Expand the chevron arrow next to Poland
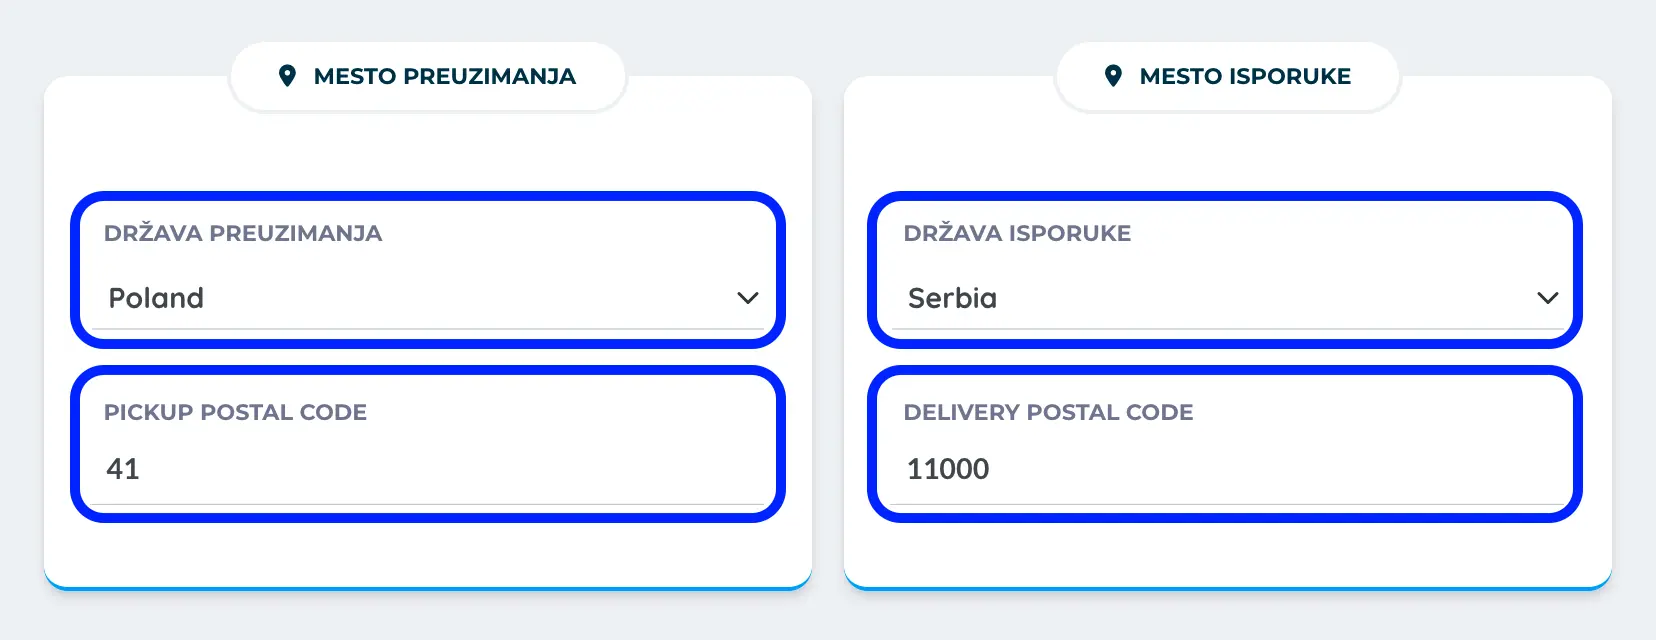 (747, 298)
